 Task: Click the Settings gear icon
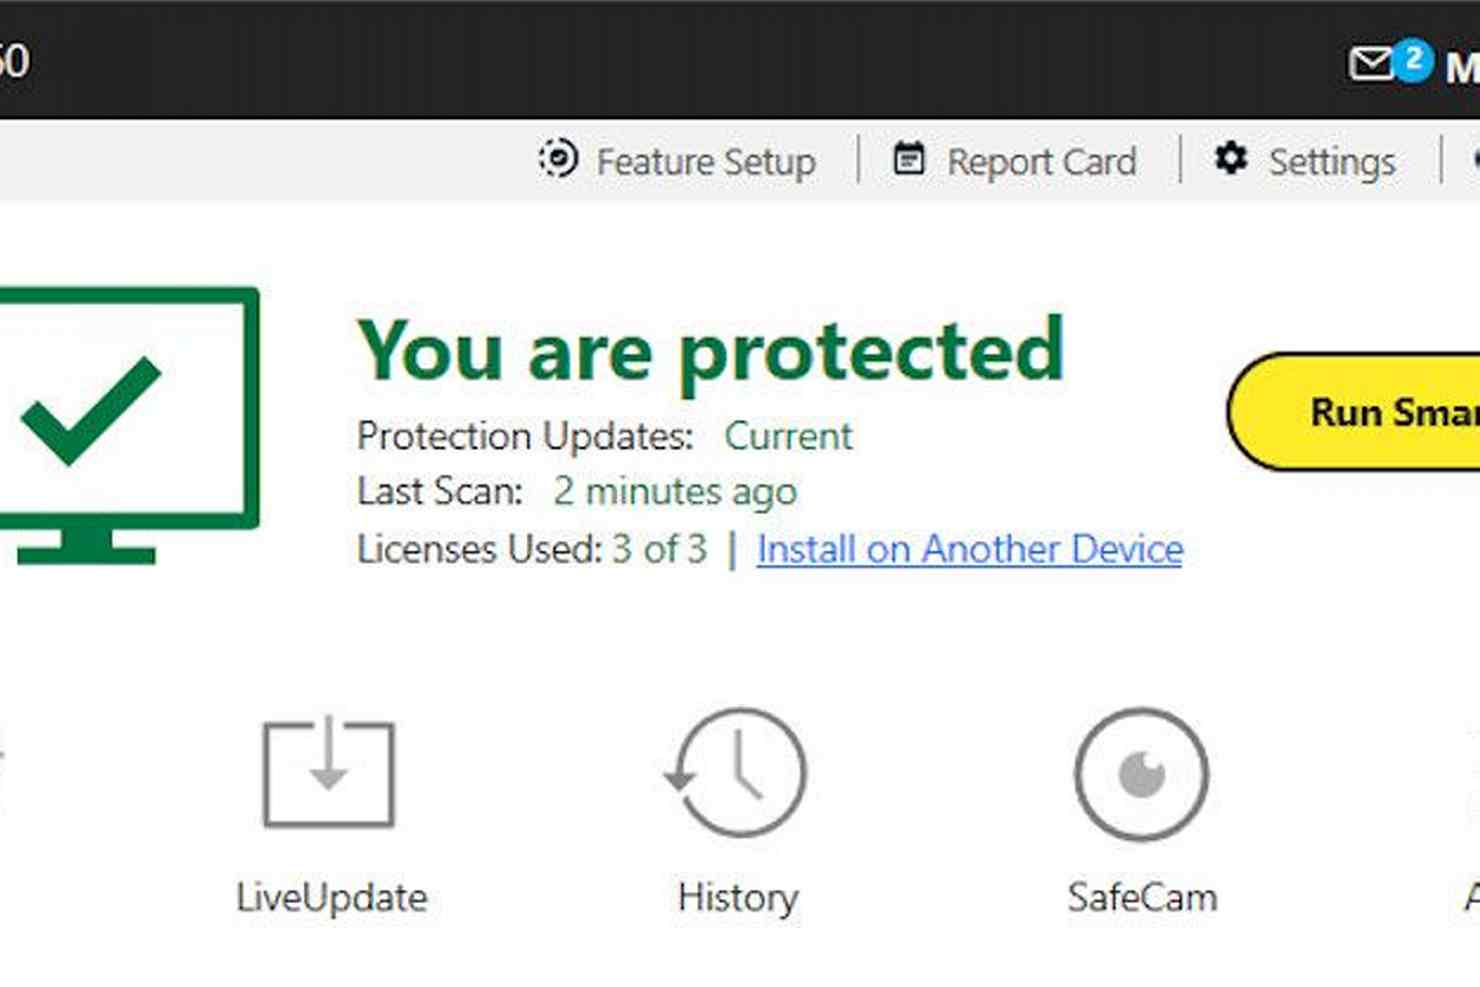pyautogui.click(x=1231, y=158)
